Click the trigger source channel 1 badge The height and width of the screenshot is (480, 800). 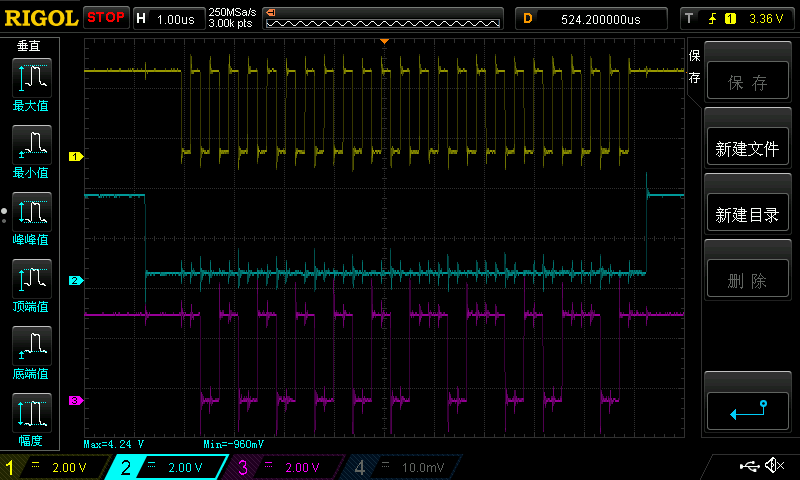730,19
